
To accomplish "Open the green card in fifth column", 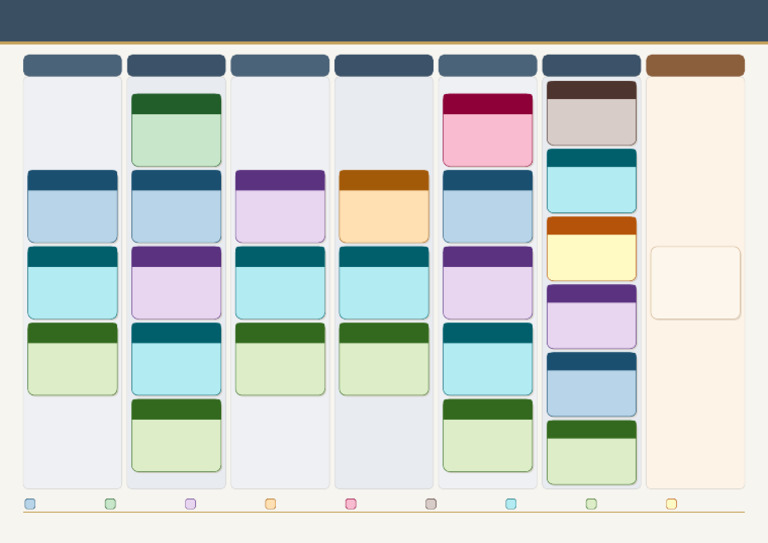I will tap(488, 436).
